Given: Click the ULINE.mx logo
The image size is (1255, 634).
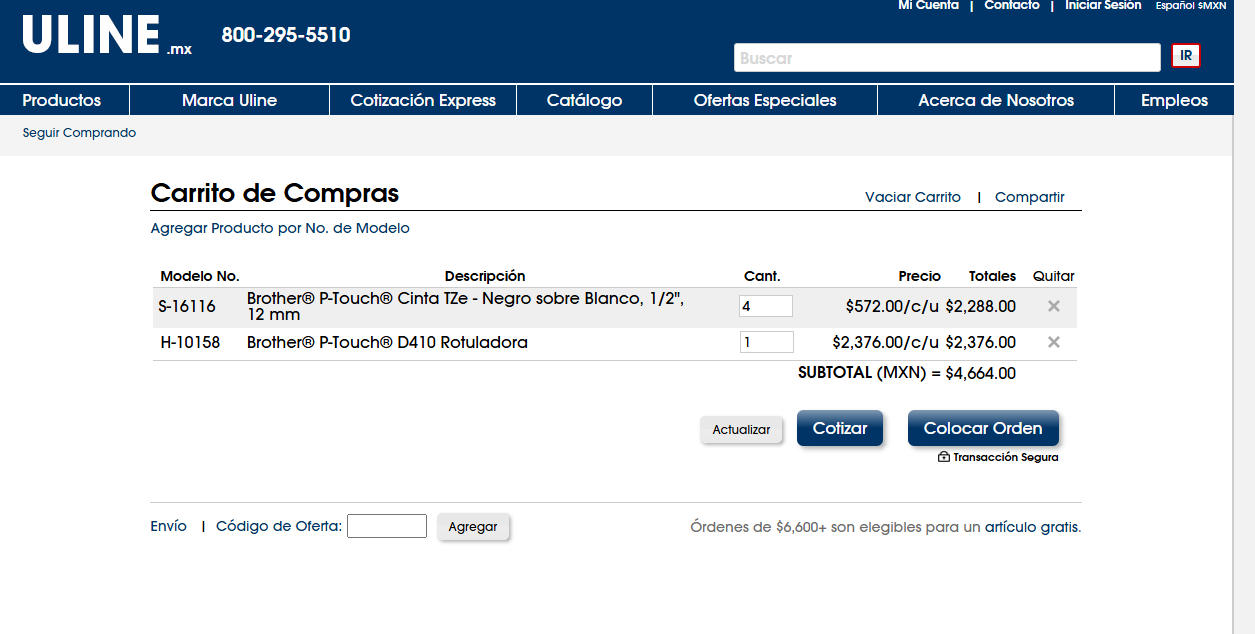Looking at the screenshot, I should [106, 36].
